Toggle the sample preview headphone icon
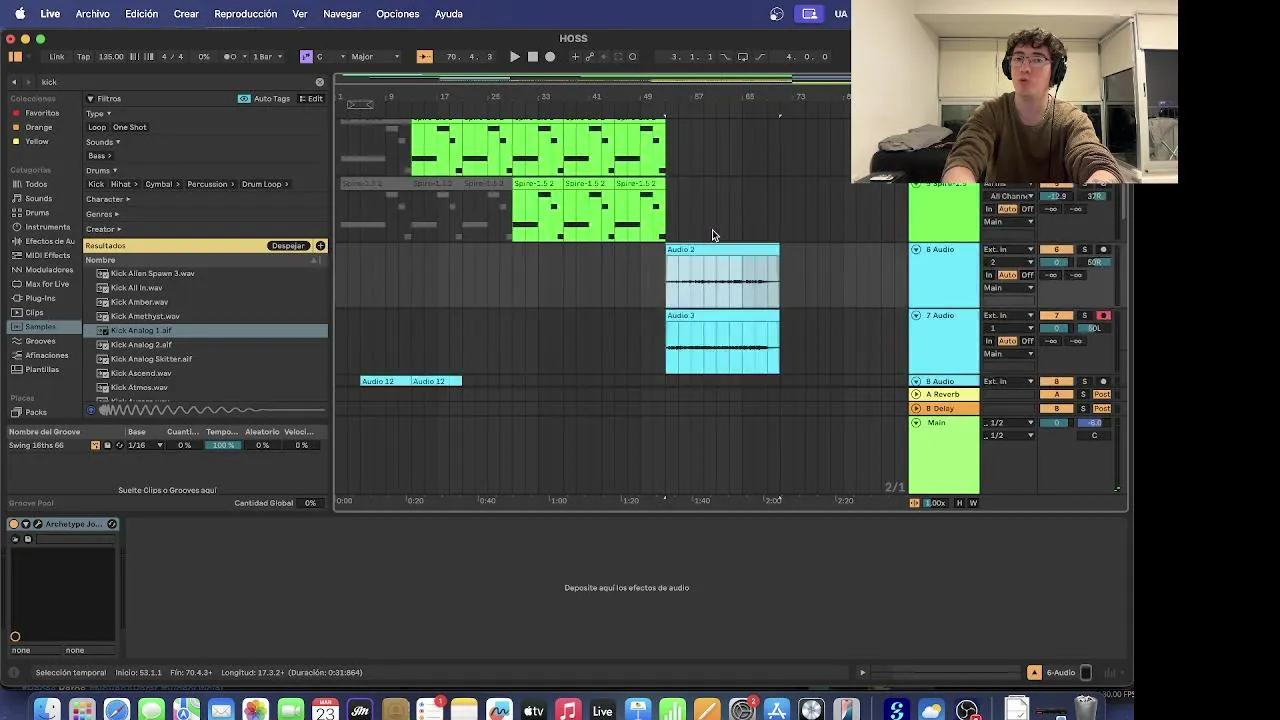The height and width of the screenshot is (720, 1280). tap(91, 410)
